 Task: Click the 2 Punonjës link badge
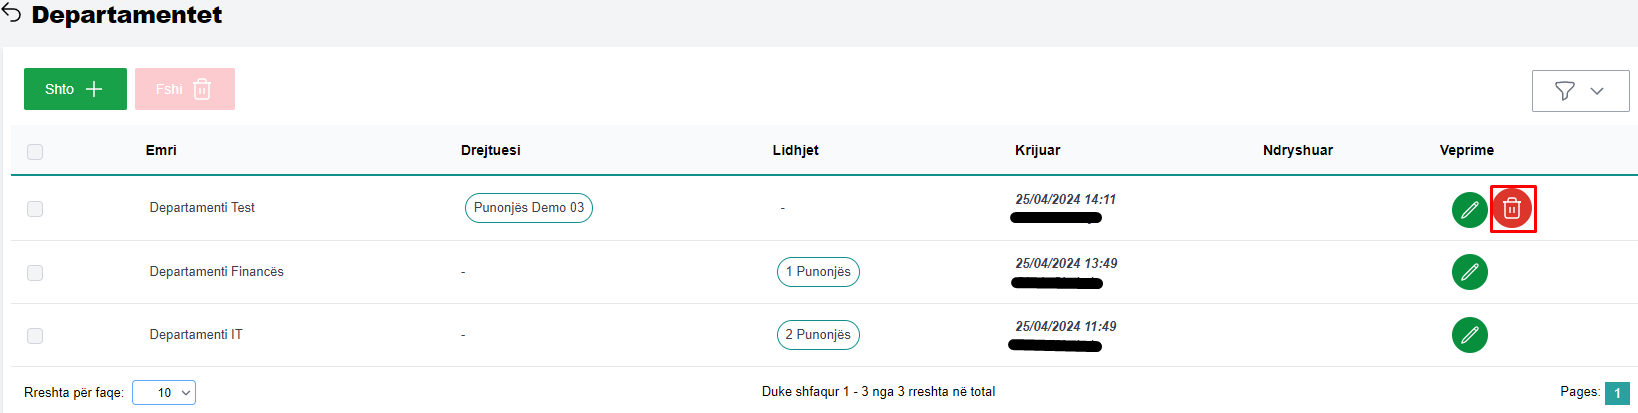tap(818, 335)
